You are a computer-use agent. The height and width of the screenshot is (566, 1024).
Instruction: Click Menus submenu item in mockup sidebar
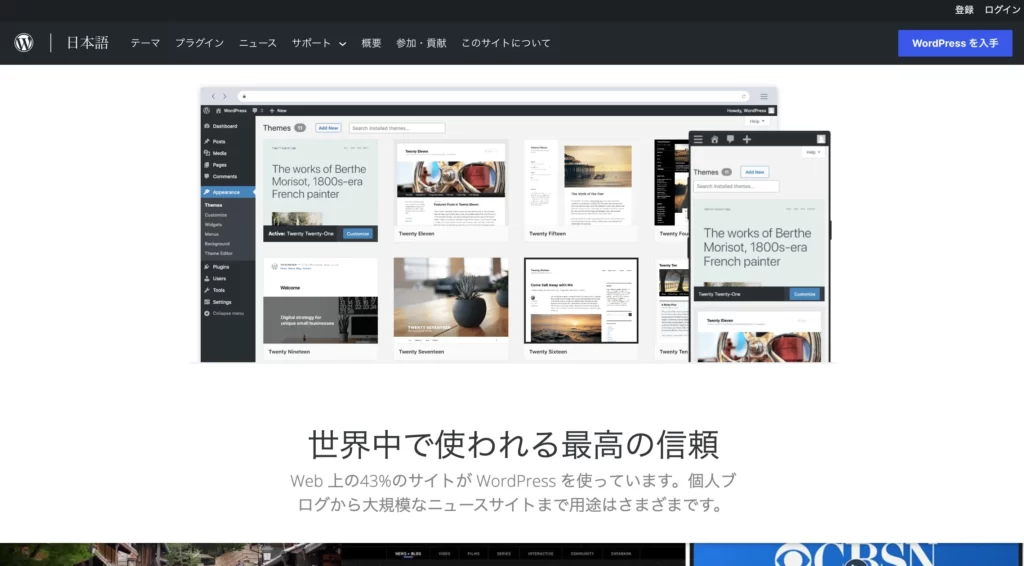[x=212, y=234]
